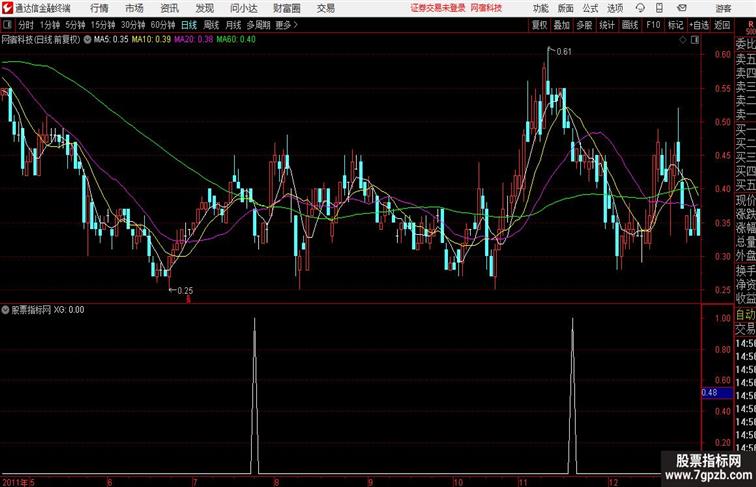Click the 统计 statistics button
The height and width of the screenshot is (487, 756).
[607, 25]
